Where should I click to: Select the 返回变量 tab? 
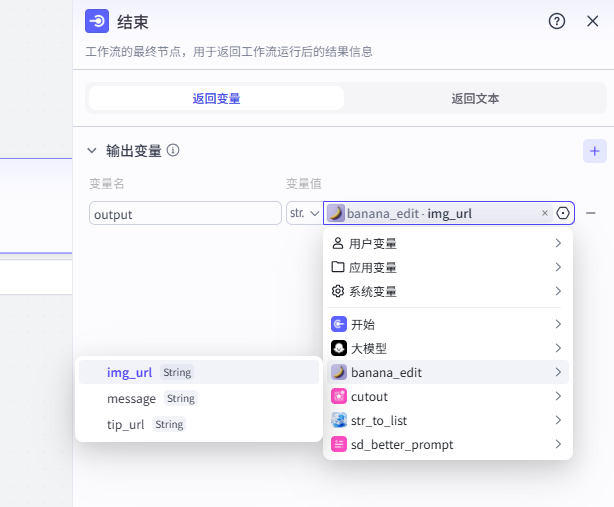click(x=216, y=98)
